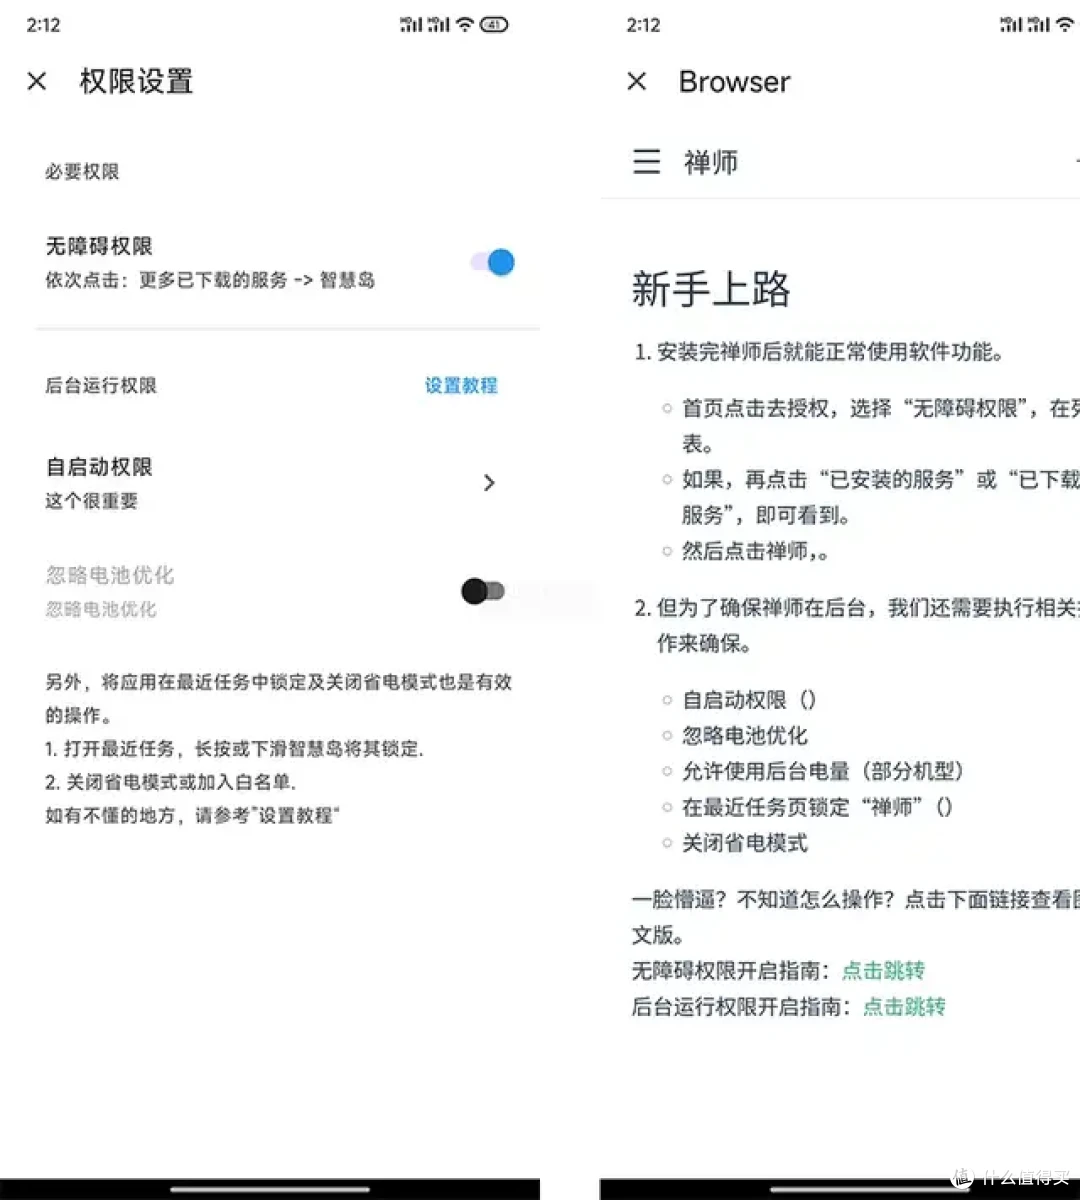
Task: Tap the battery indicator in left status bar
Action: pyautogui.click(x=494, y=25)
